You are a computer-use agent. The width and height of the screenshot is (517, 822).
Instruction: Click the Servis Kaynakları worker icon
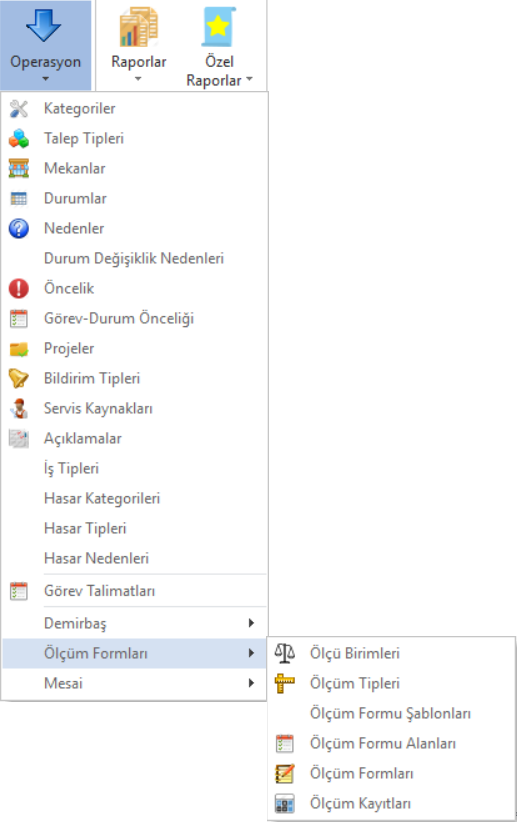[x=19, y=408]
